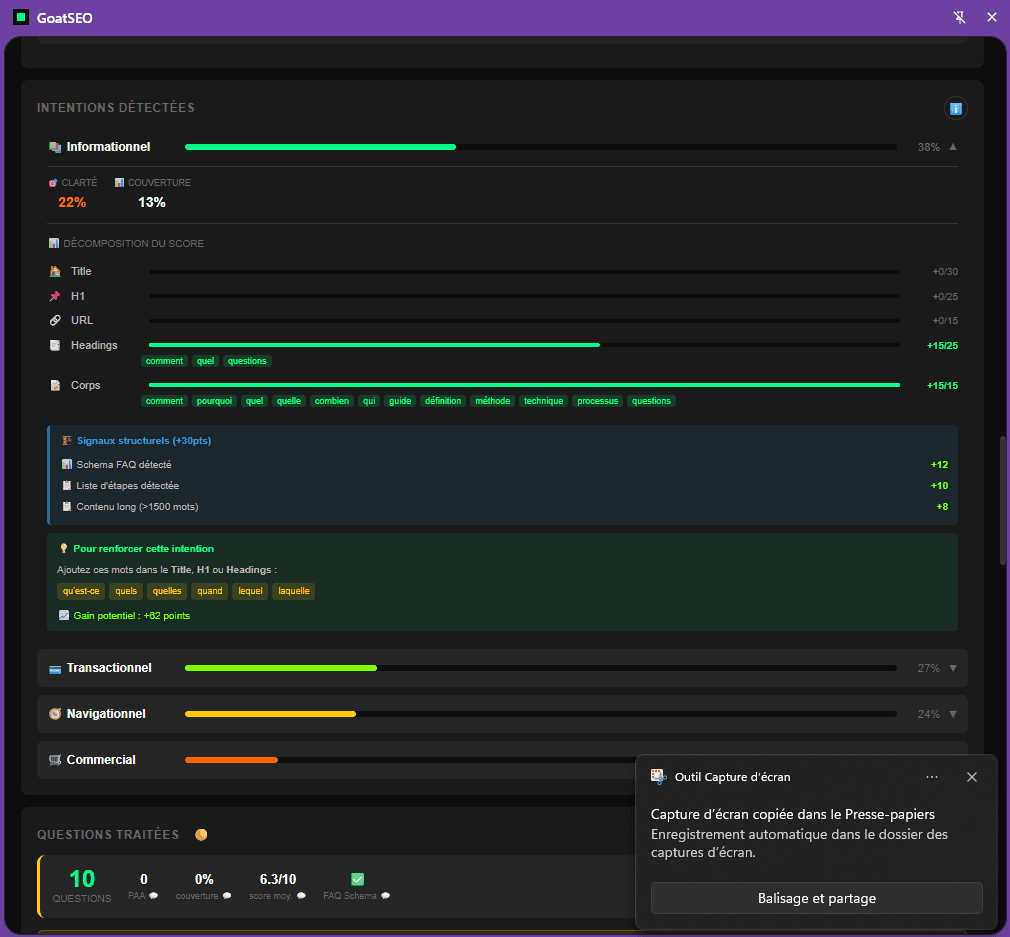
Task: Click the Corps icon in score breakdown
Action: pos(55,385)
